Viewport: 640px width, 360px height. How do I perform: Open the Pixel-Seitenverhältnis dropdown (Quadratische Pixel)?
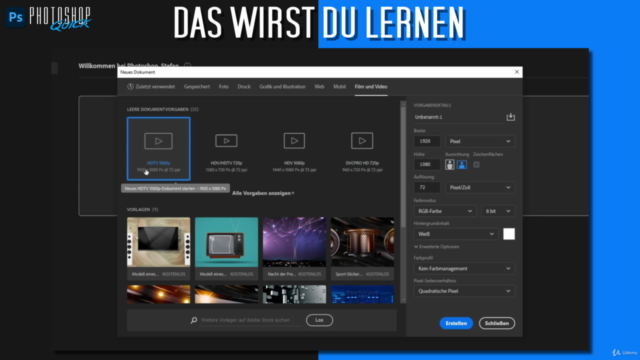click(x=464, y=291)
